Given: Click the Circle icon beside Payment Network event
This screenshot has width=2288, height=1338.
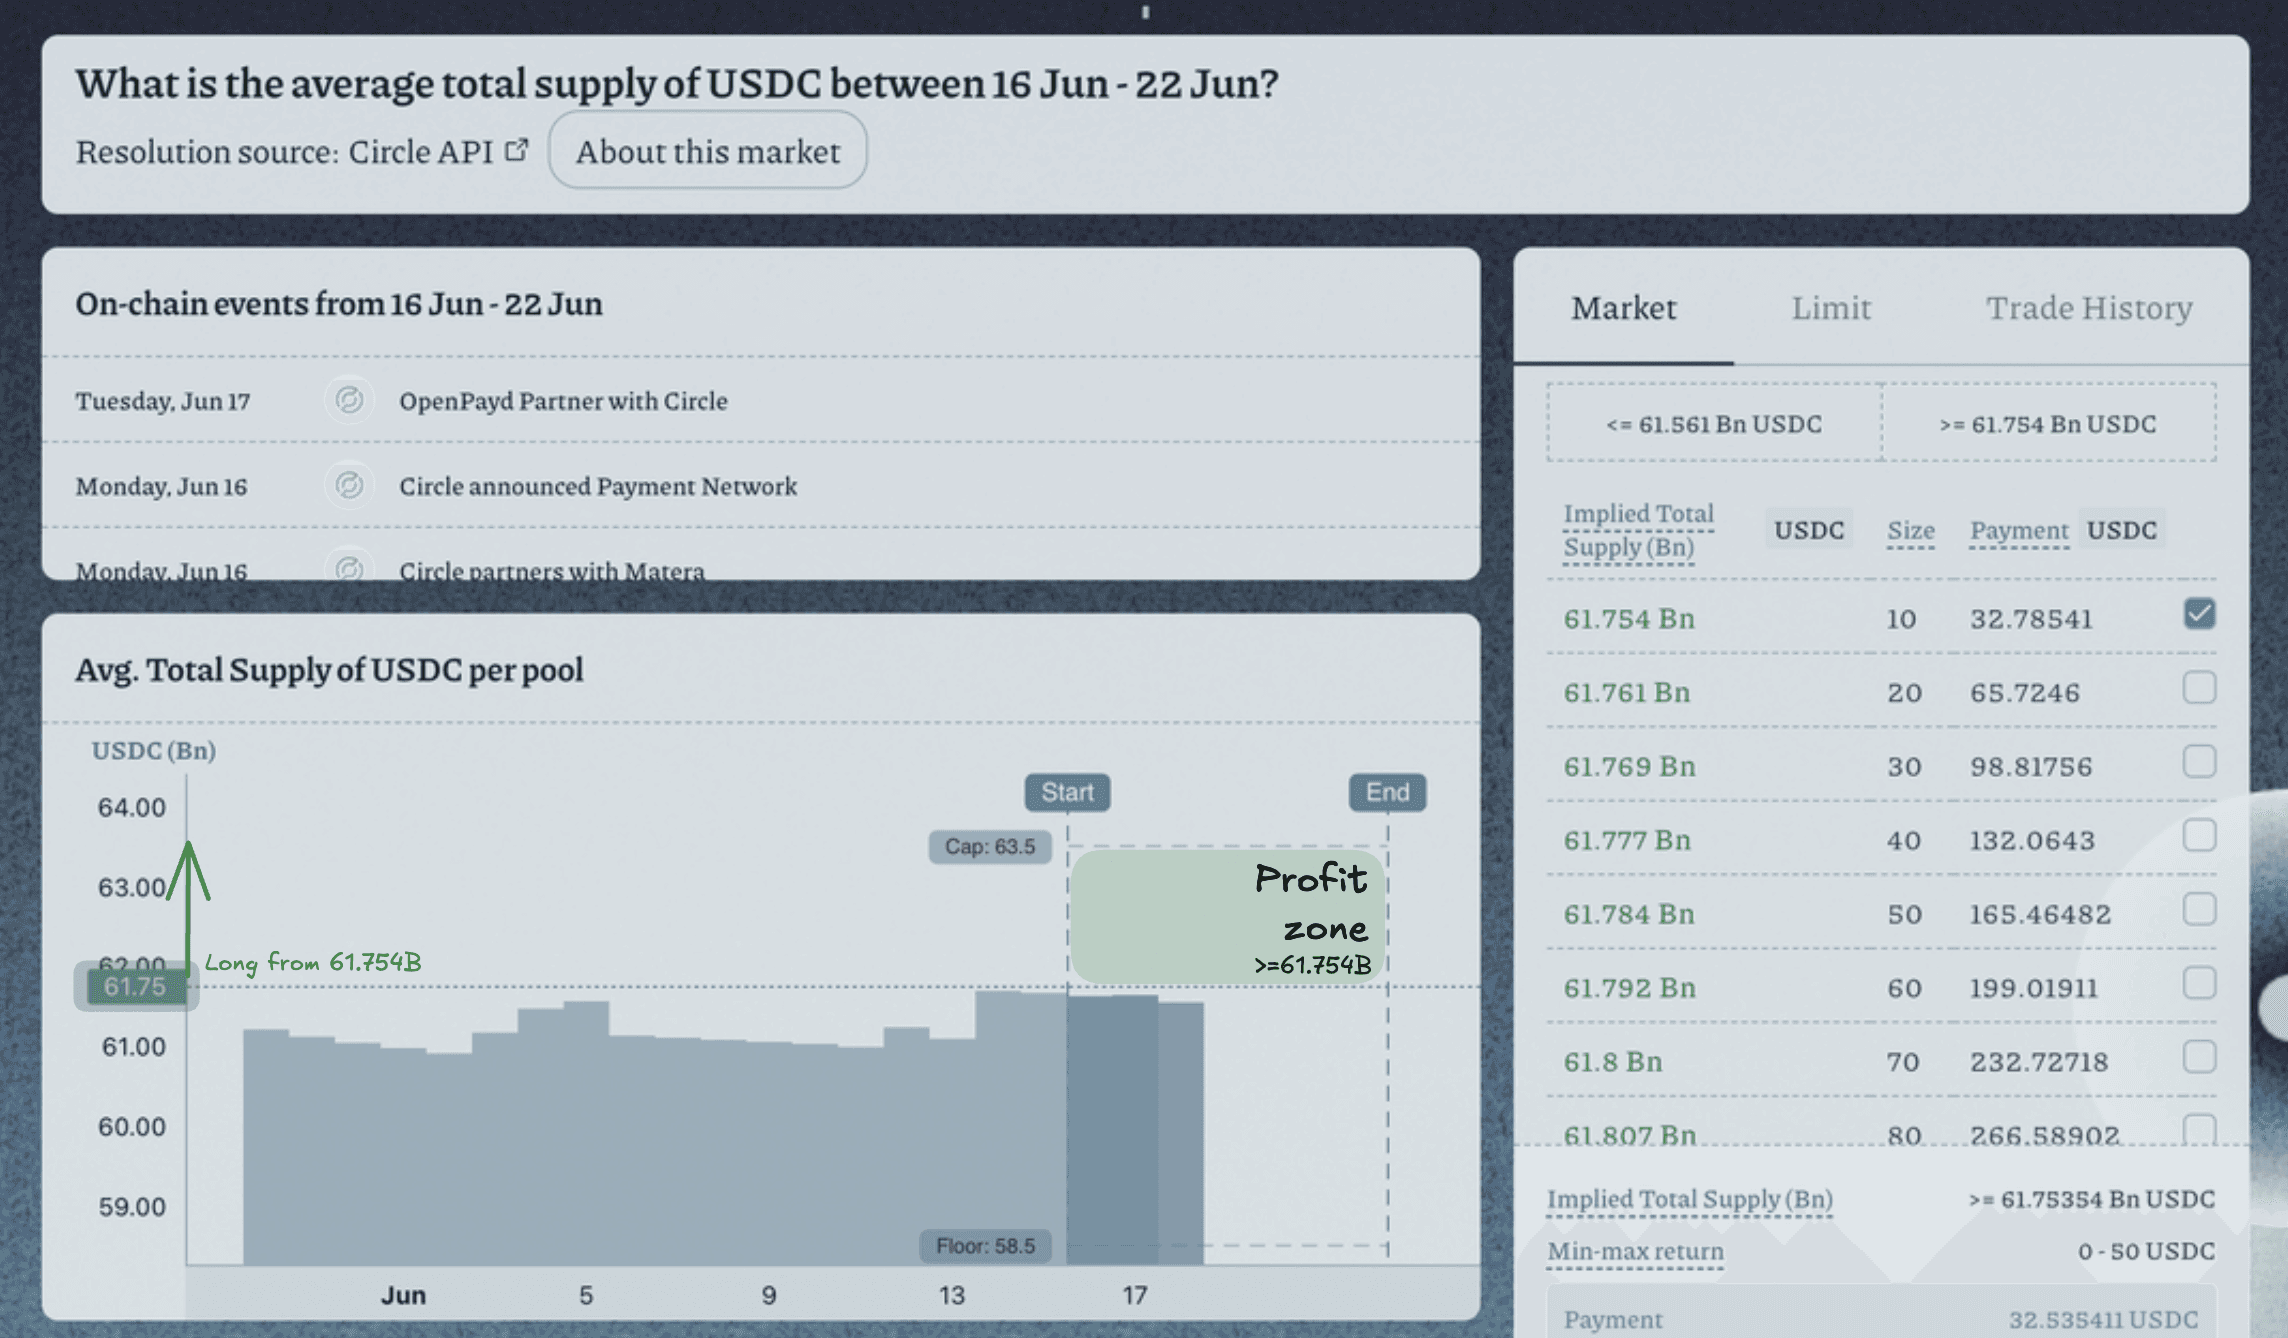Looking at the screenshot, I should click(x=349, y=485).
